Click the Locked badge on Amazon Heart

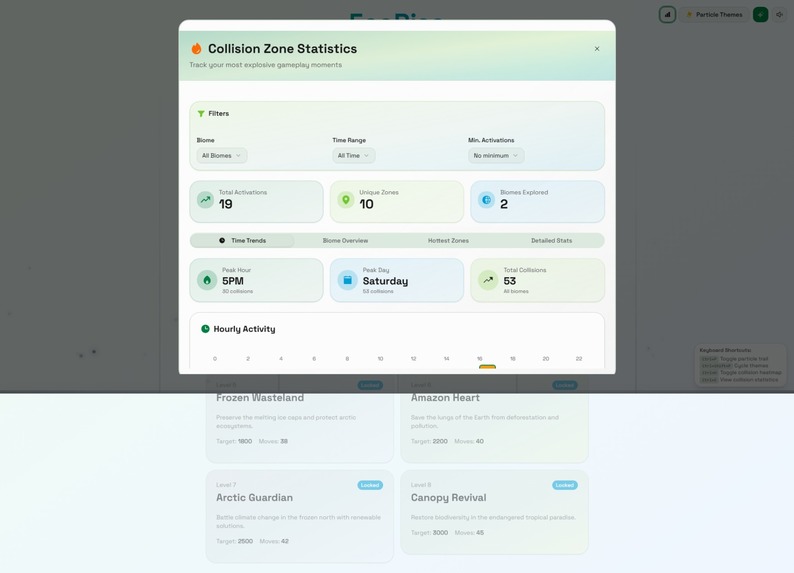pyautogui.click(x=565, y=385)
